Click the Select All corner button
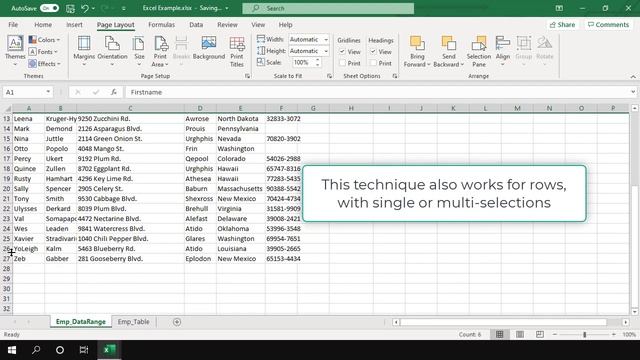This screenshot has width=640, height=360. 7,108
